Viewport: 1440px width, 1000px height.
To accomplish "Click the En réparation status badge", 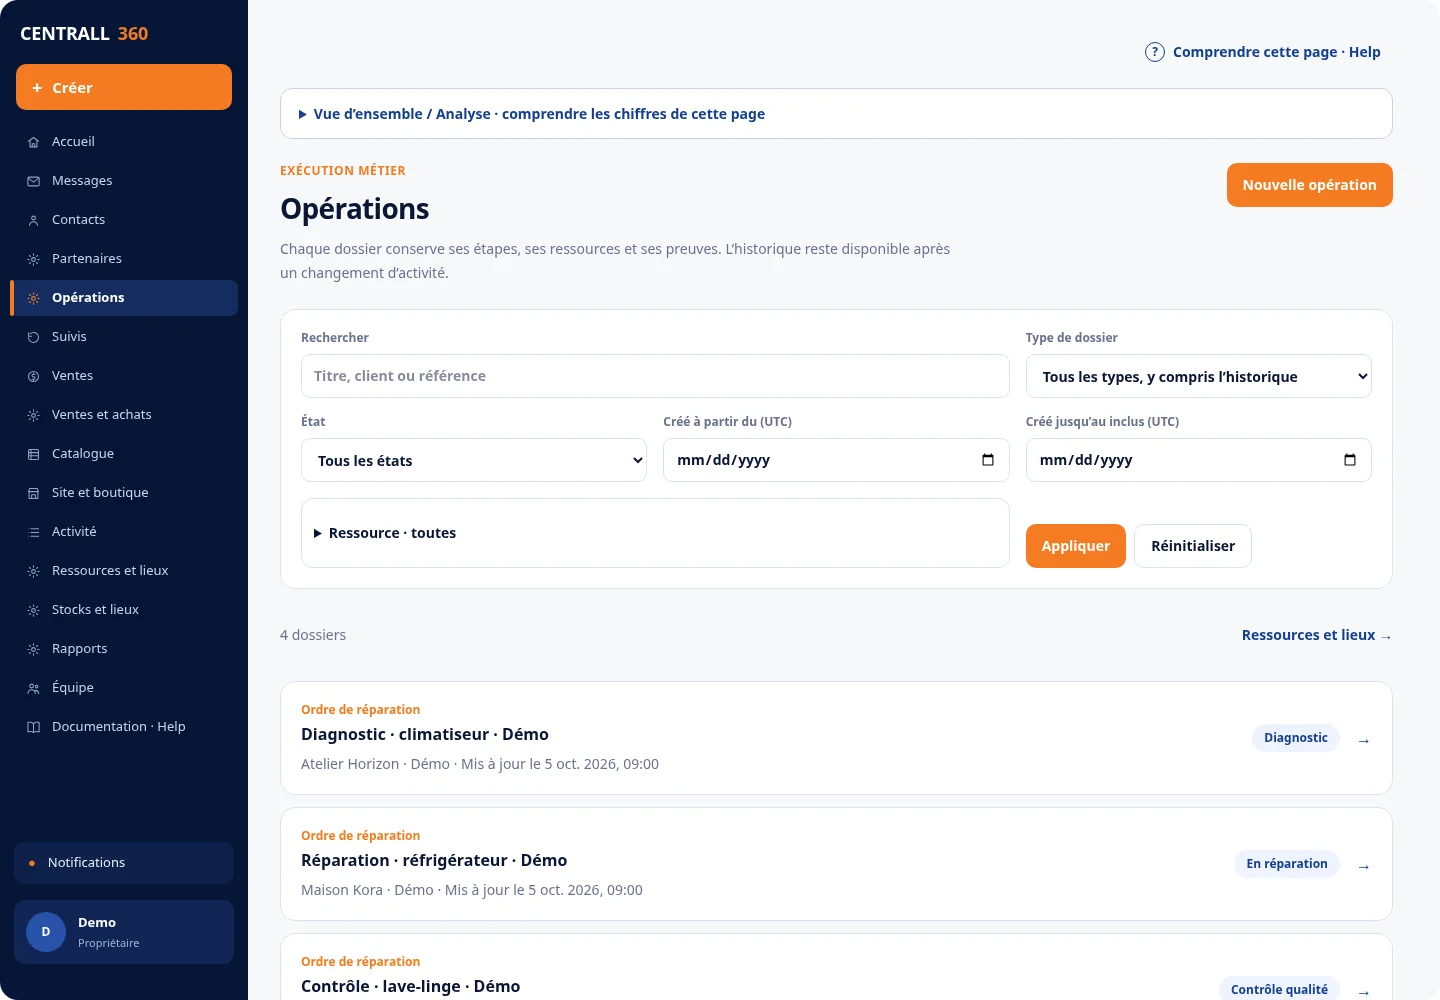I will point(1287,864).
